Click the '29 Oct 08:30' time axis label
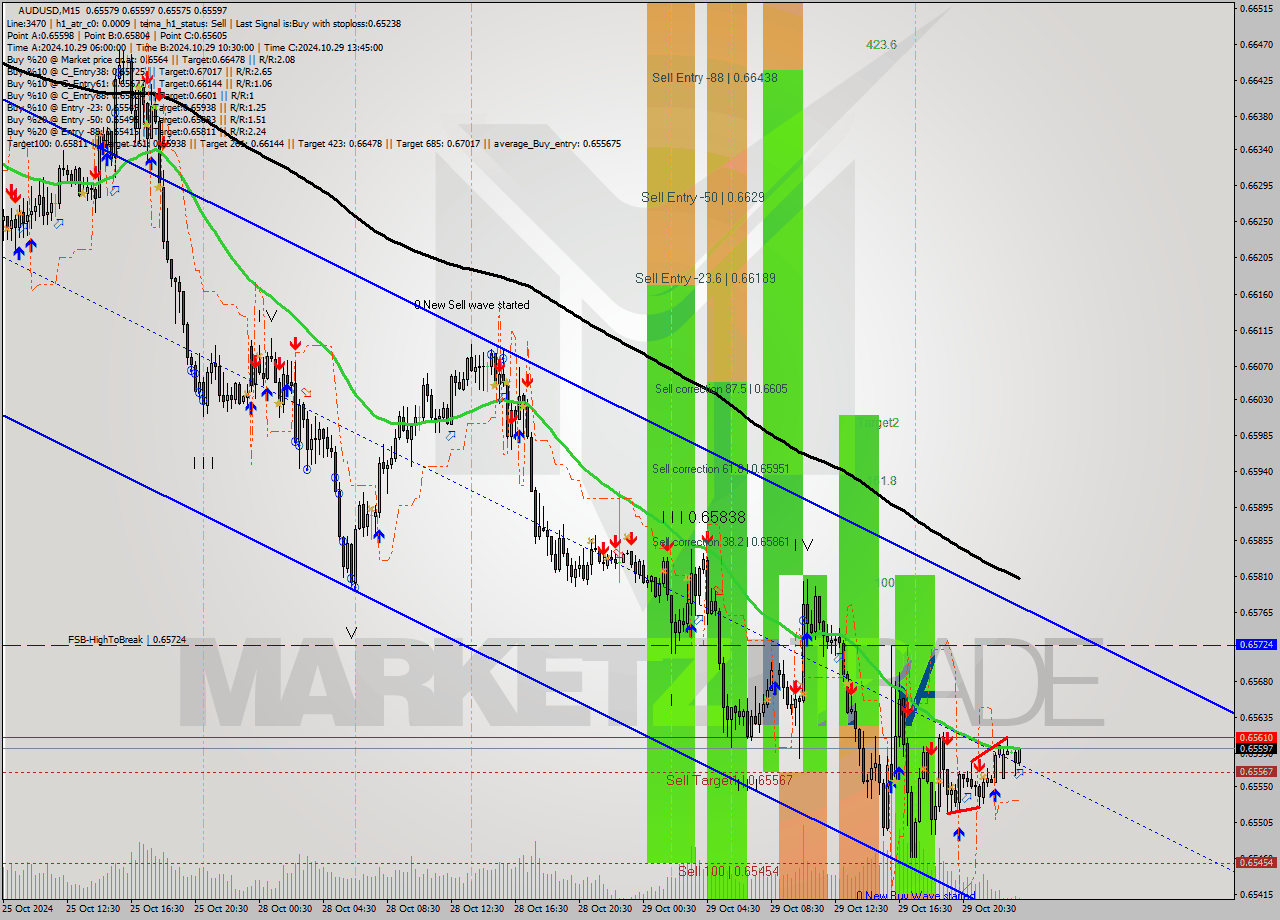The image size is (1280, 920). [x=797, y=910]
